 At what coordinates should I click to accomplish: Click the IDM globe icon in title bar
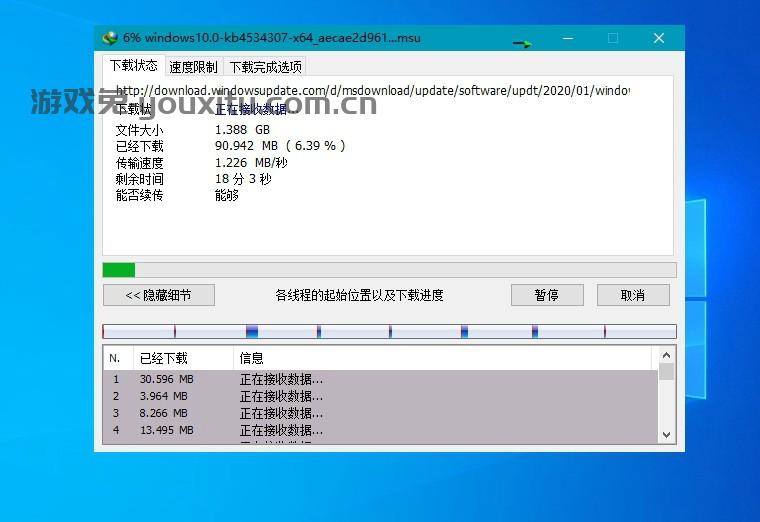(x=111, y=38)
